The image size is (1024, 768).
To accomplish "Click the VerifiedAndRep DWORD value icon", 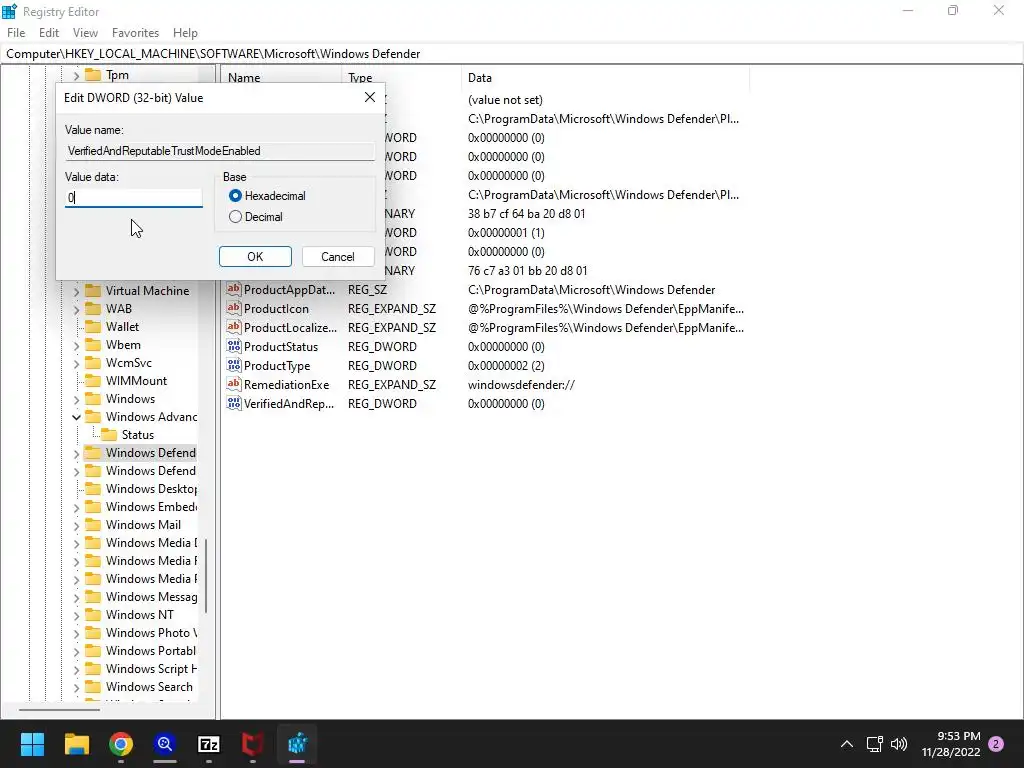I will pos(234,403).
